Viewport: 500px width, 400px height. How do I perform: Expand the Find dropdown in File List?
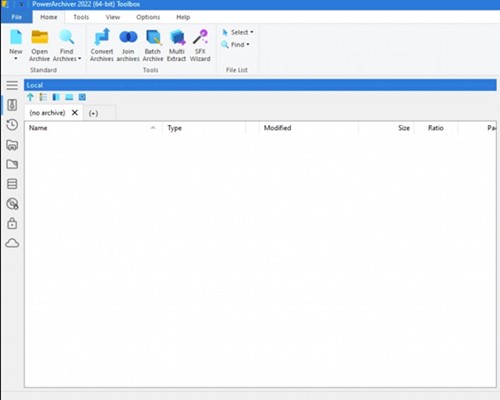click(x=236, y=45)
